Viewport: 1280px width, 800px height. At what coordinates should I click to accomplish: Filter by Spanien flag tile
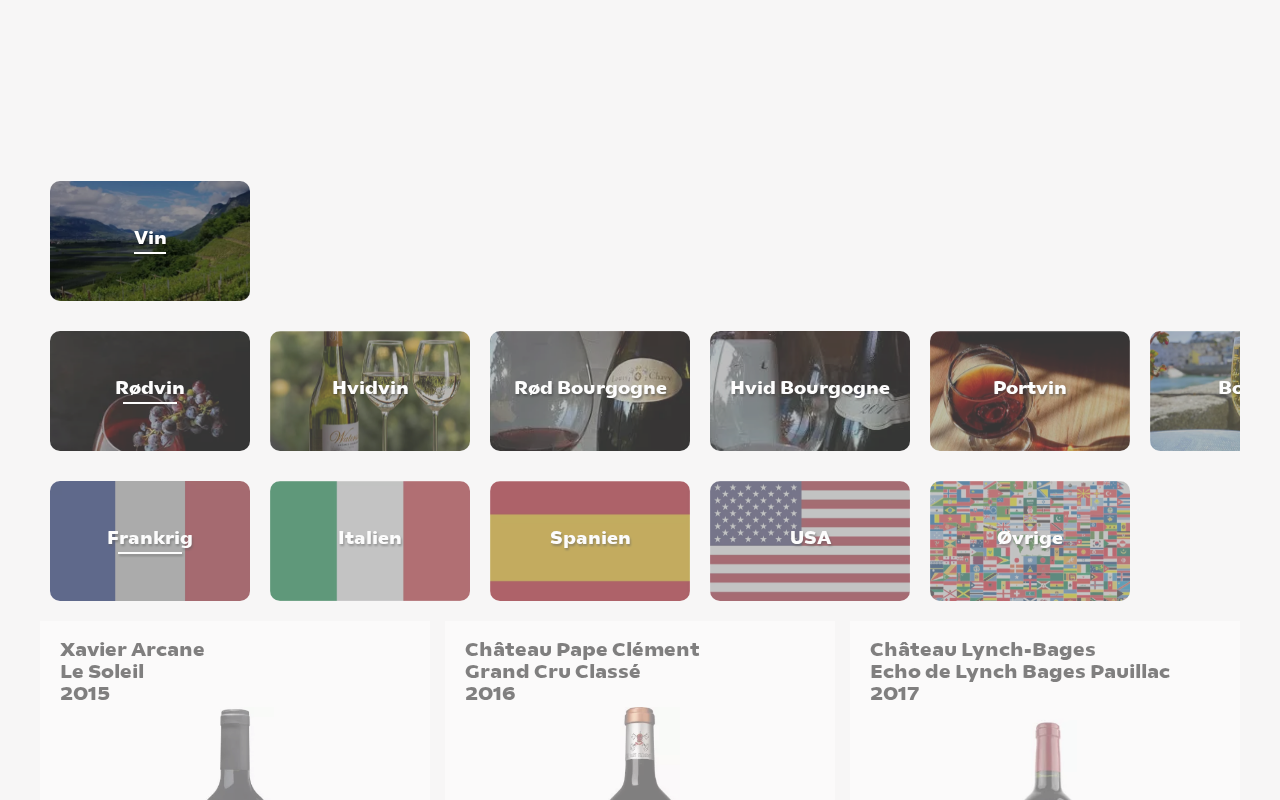(x=590, y=541)
